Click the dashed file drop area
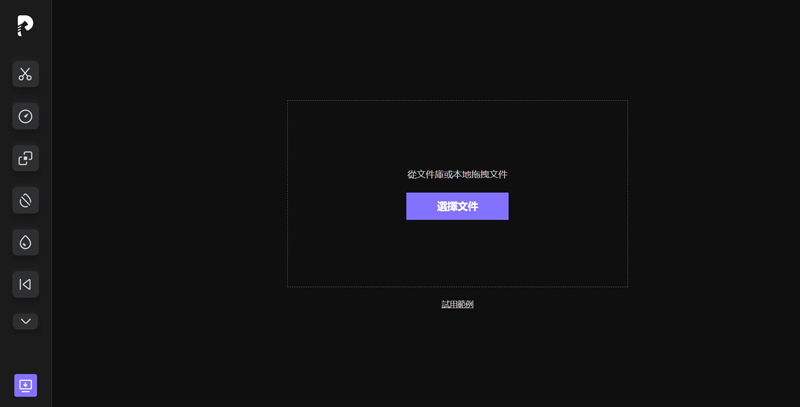800x407 pixels. pyautogui.click(x=457, y=193)
